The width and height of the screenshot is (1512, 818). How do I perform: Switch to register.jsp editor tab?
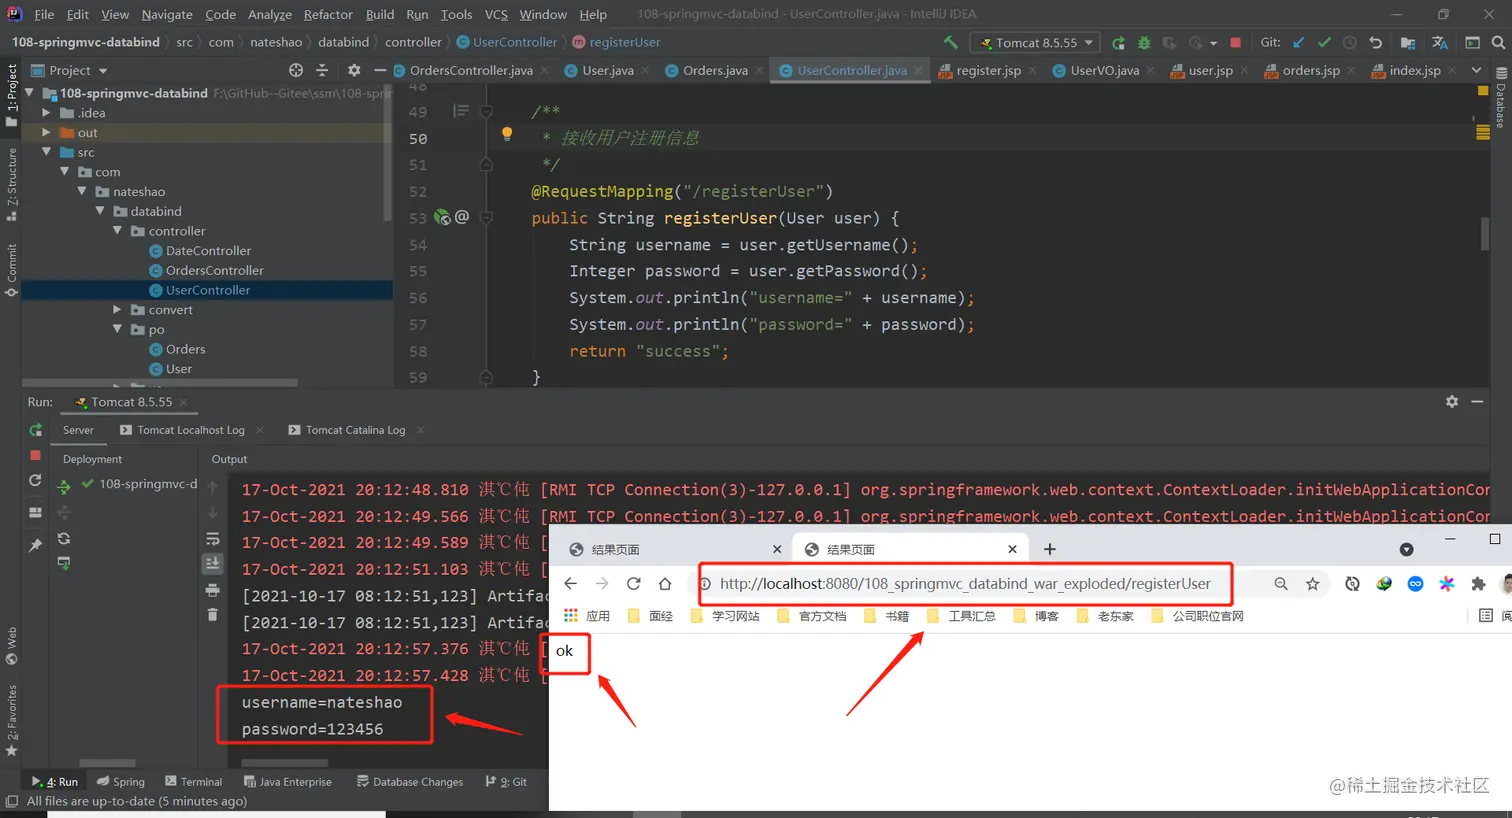pyautogui.click(x=988, y=70)
